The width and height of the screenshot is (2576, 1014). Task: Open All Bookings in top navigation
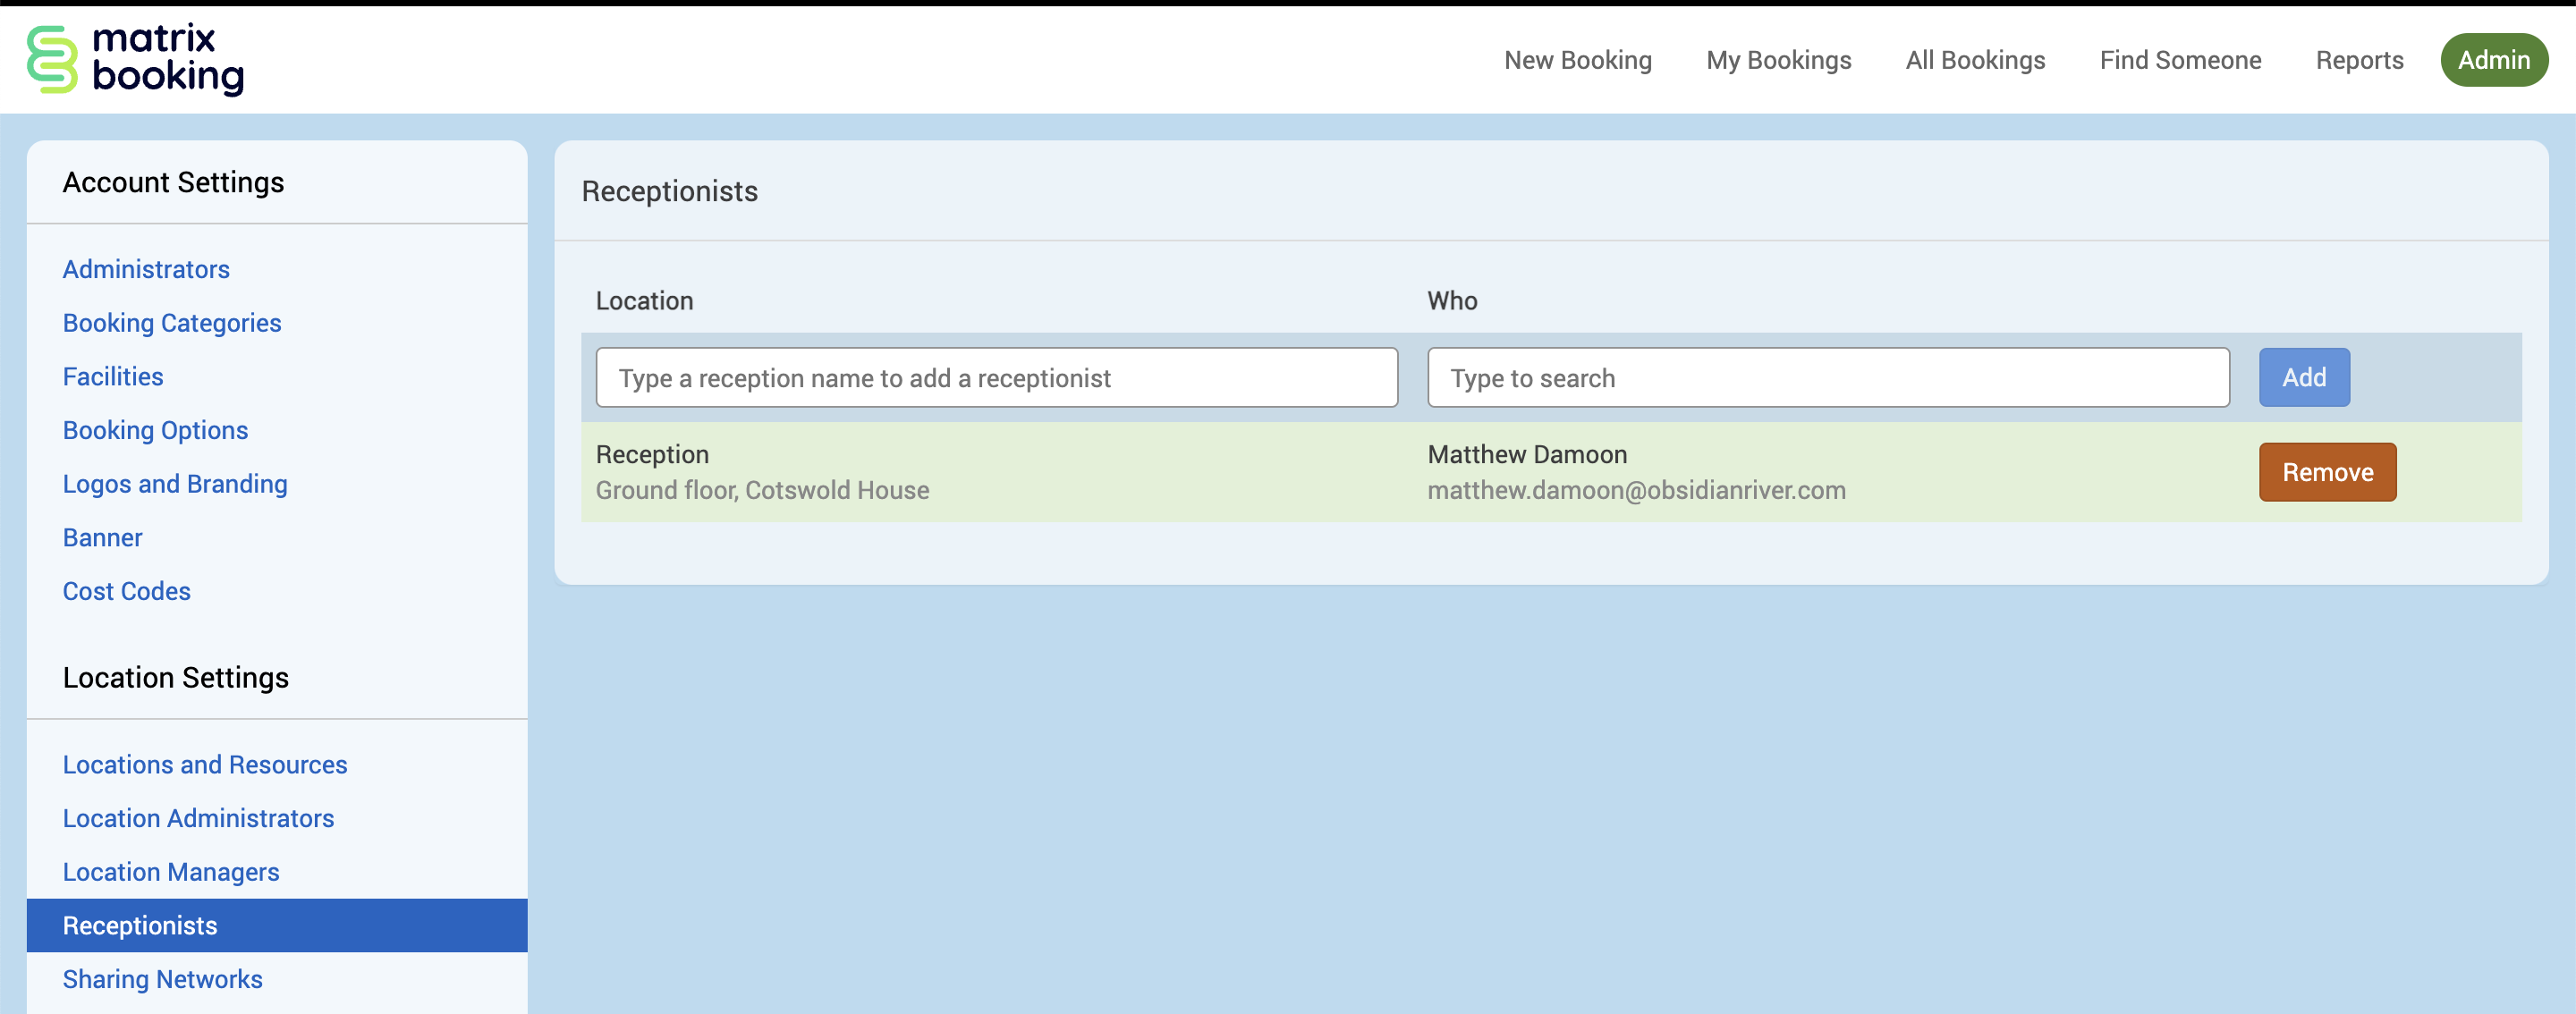[1975, 60]
